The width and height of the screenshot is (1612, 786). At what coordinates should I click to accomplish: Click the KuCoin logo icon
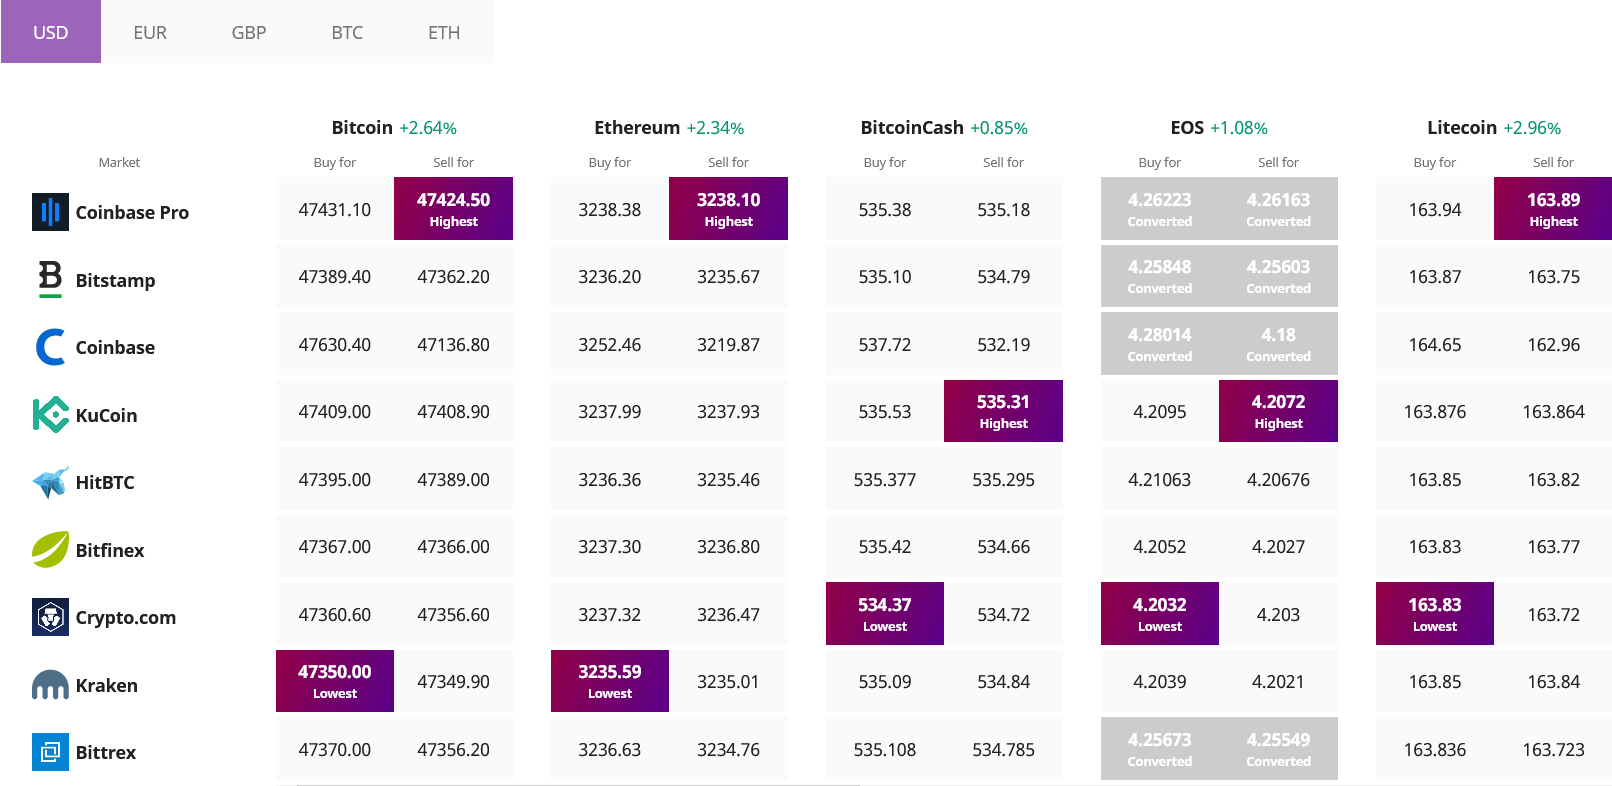50,414
